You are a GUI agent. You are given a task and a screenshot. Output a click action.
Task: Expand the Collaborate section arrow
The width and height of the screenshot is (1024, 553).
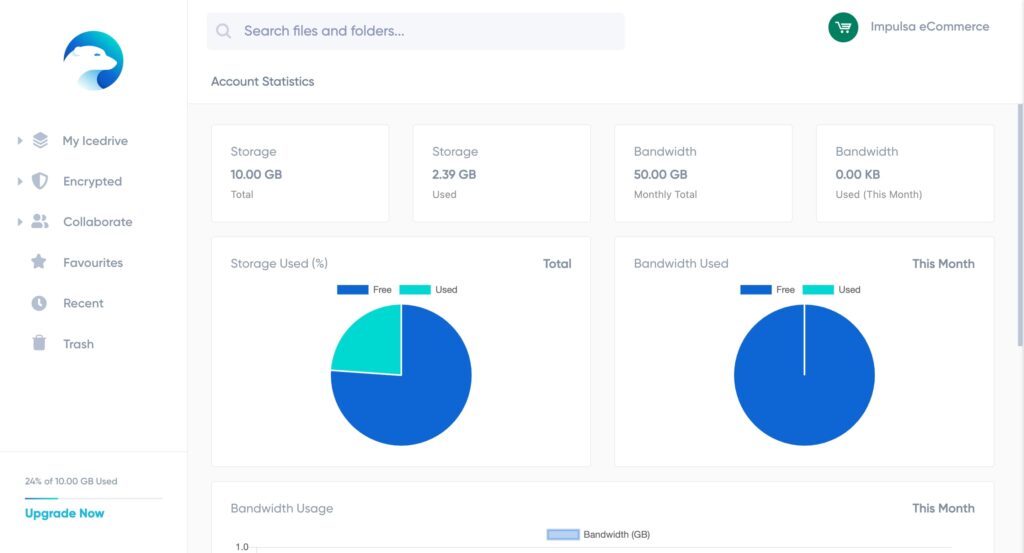[x=20, y=222]
